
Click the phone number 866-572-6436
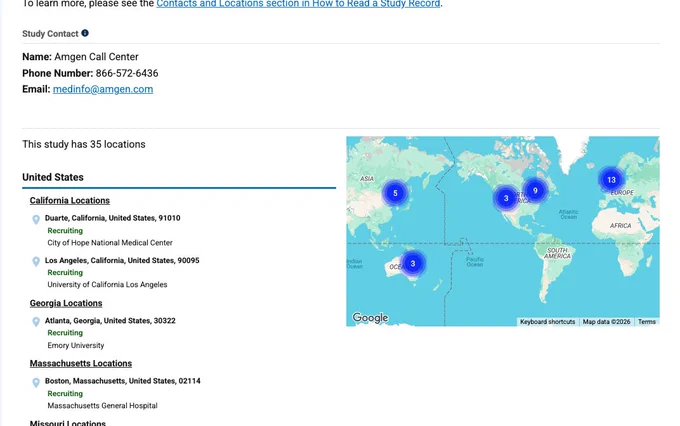[127, 73]
